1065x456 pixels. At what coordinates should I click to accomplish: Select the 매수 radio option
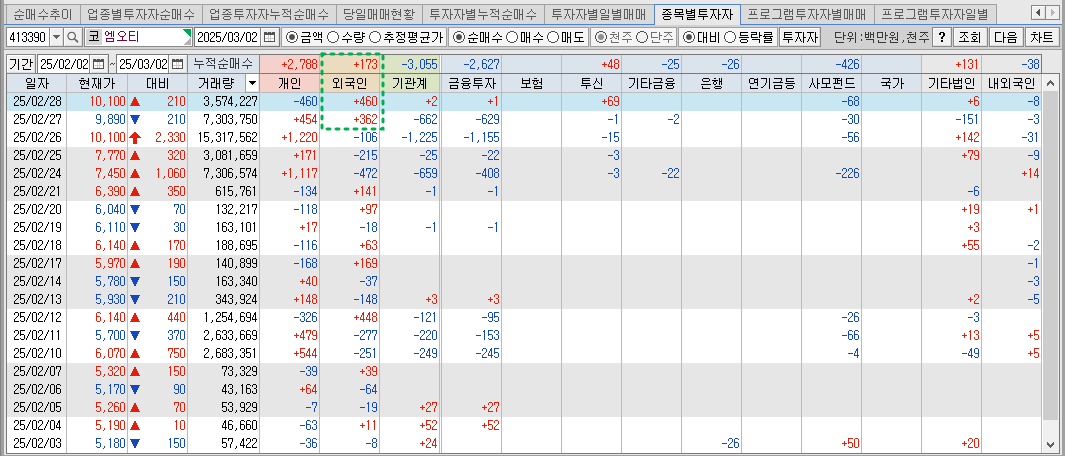(513, 37)
